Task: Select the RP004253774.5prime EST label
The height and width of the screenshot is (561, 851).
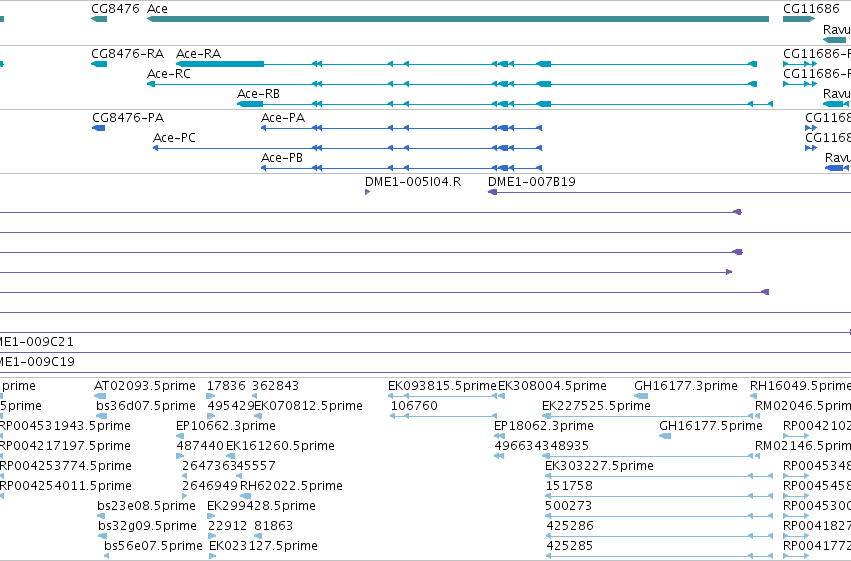Action: coord(66,466)
